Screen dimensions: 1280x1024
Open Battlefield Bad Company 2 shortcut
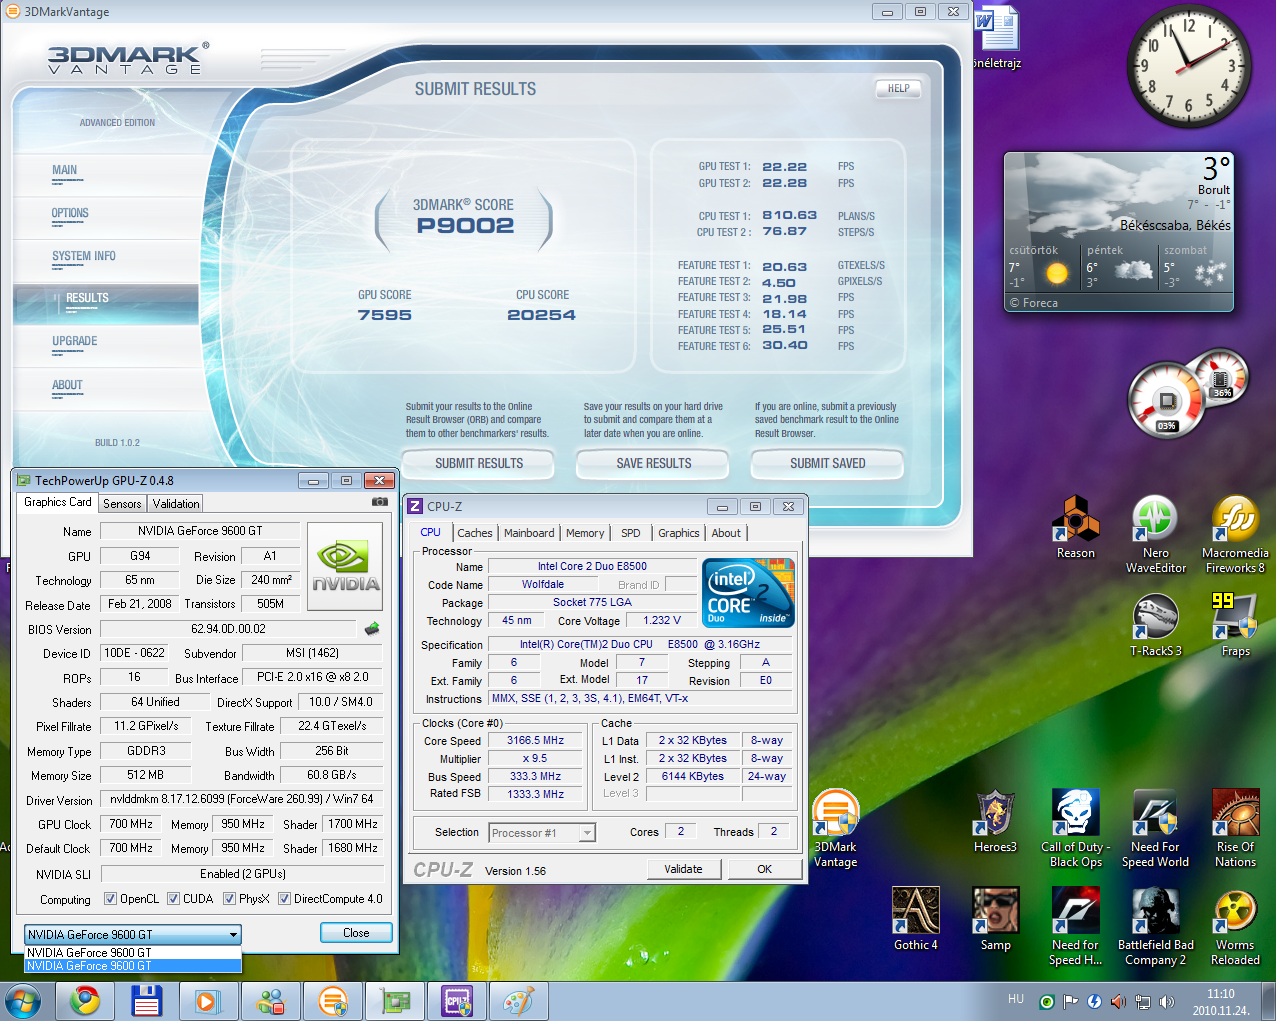click(1155, 927)
